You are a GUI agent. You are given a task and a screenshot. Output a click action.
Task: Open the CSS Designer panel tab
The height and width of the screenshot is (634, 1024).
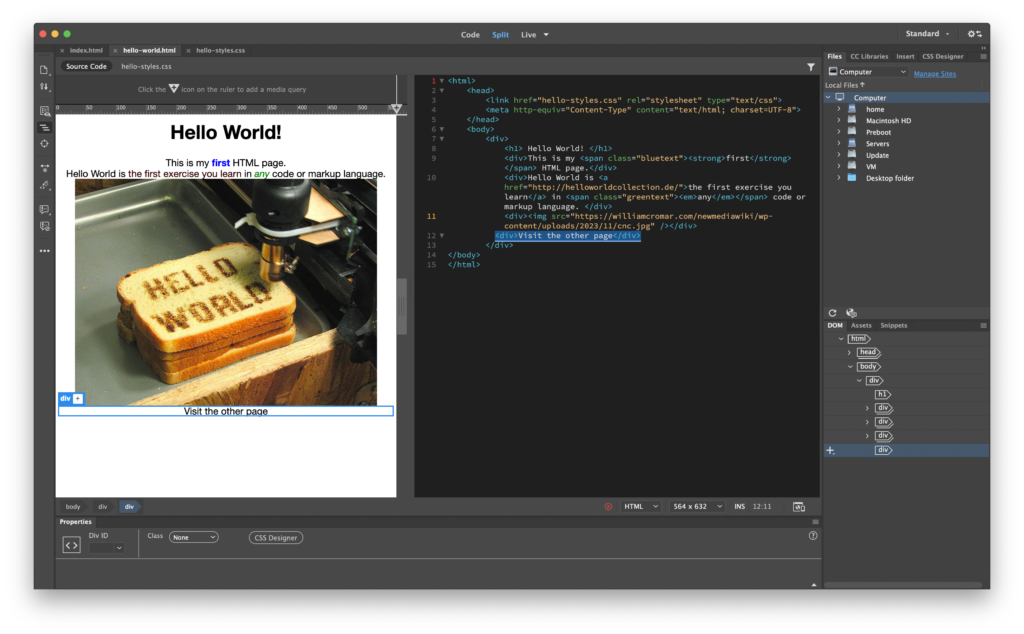[942, 57]
